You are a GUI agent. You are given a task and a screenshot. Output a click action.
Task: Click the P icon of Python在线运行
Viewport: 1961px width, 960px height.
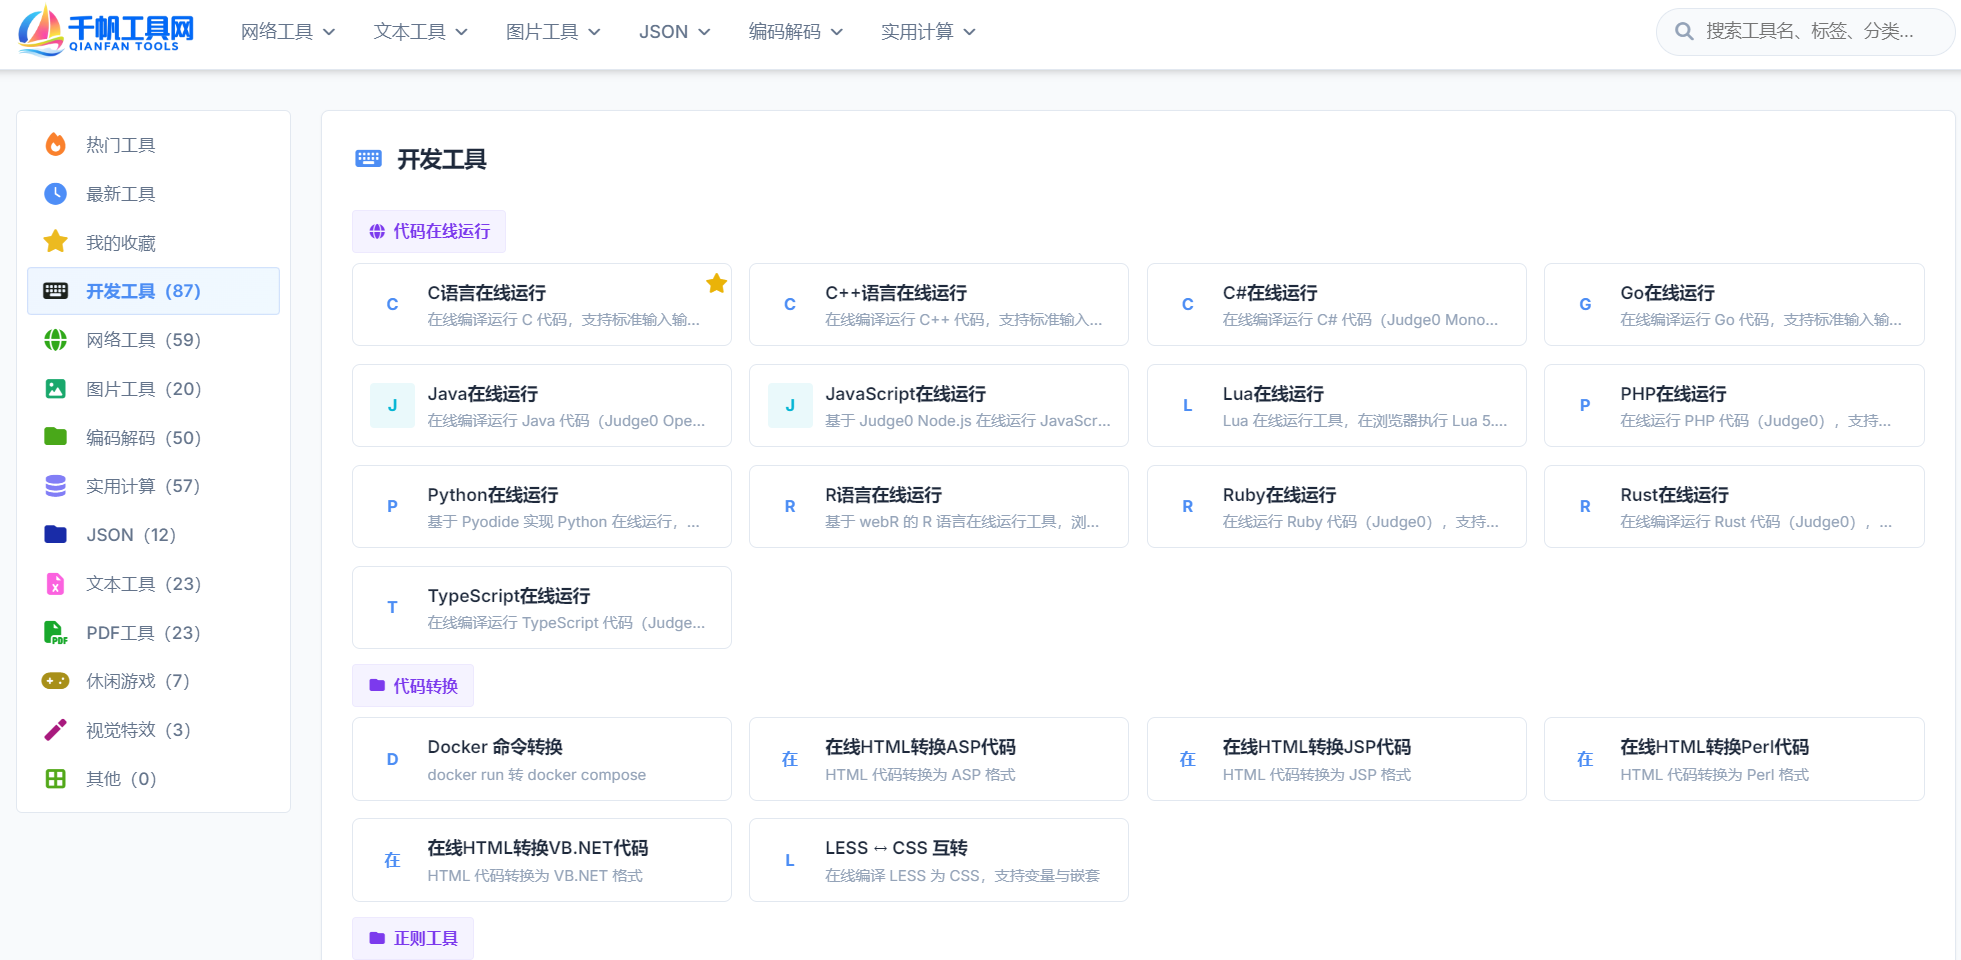tap(392, 506)
